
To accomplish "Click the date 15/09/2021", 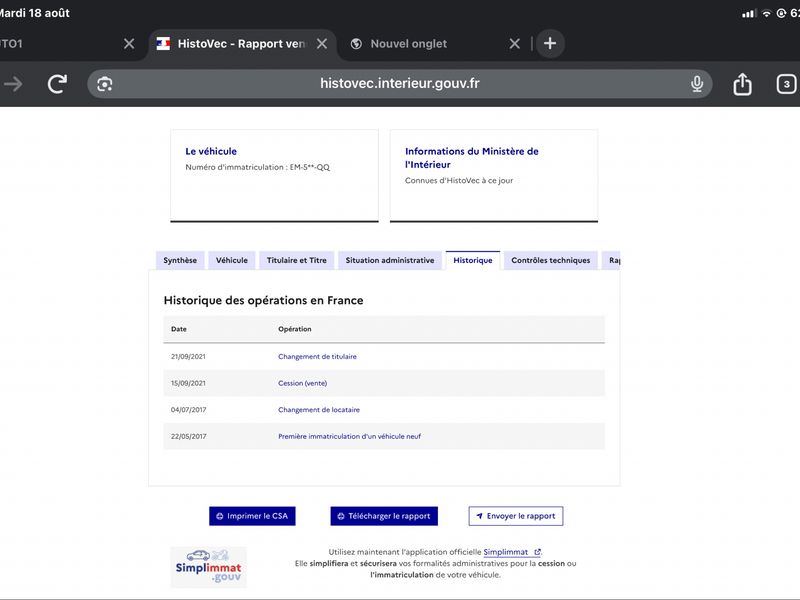I will 188,383.
